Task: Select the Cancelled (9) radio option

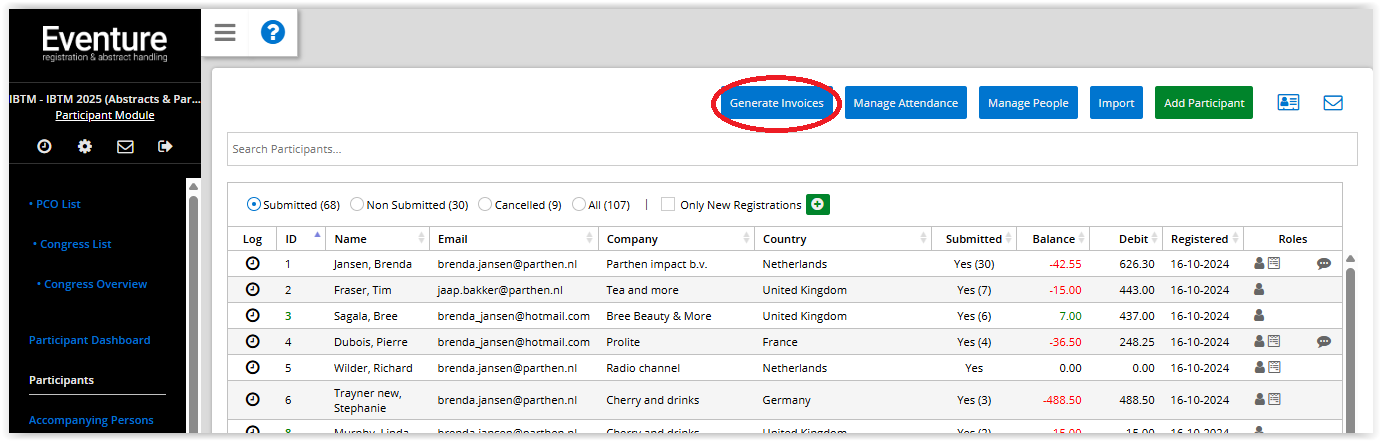Action: (x=485, y=205)
